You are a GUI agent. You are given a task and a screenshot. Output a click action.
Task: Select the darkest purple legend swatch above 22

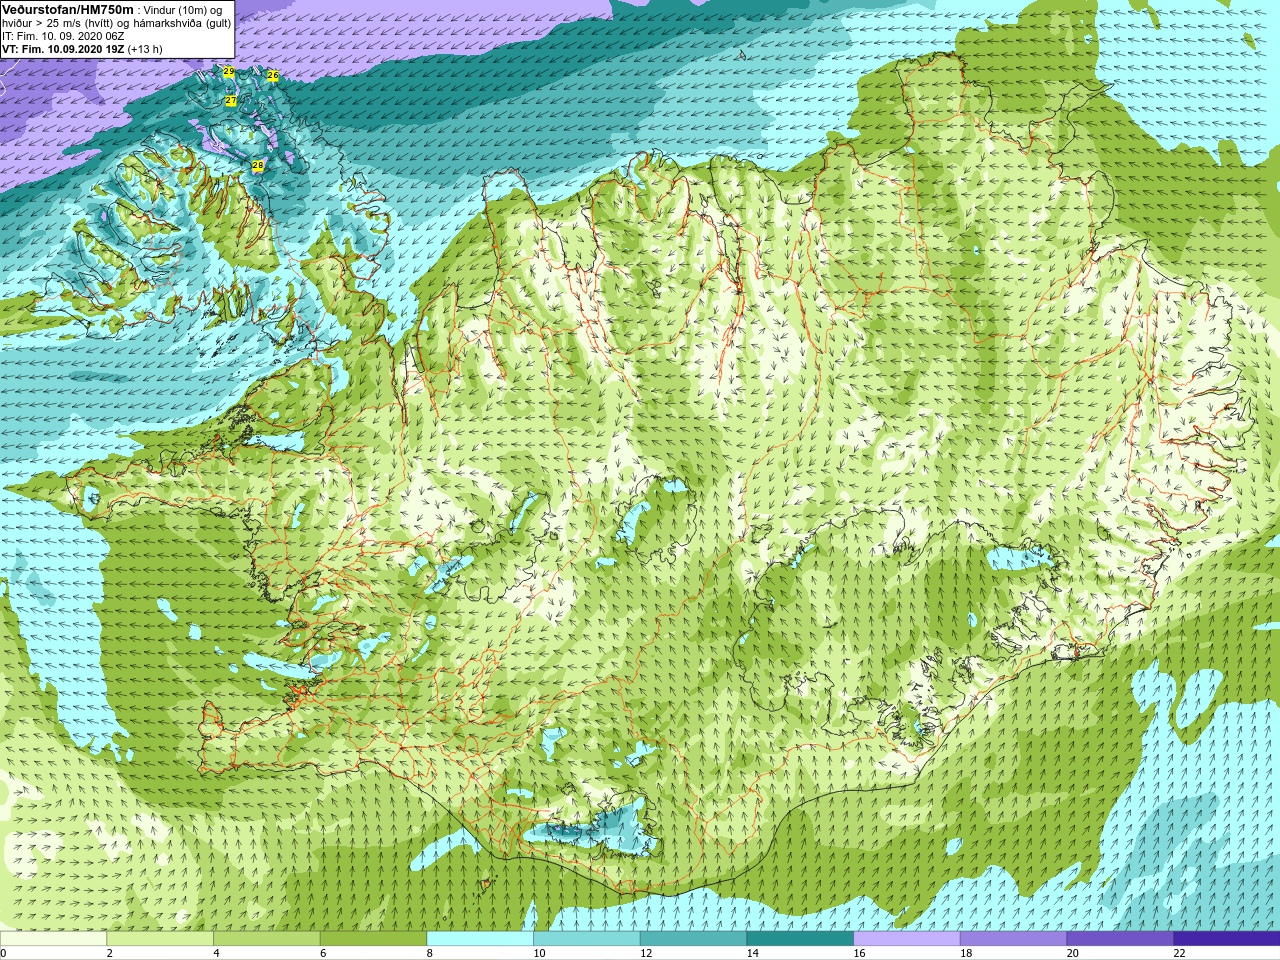[1226, 939]
